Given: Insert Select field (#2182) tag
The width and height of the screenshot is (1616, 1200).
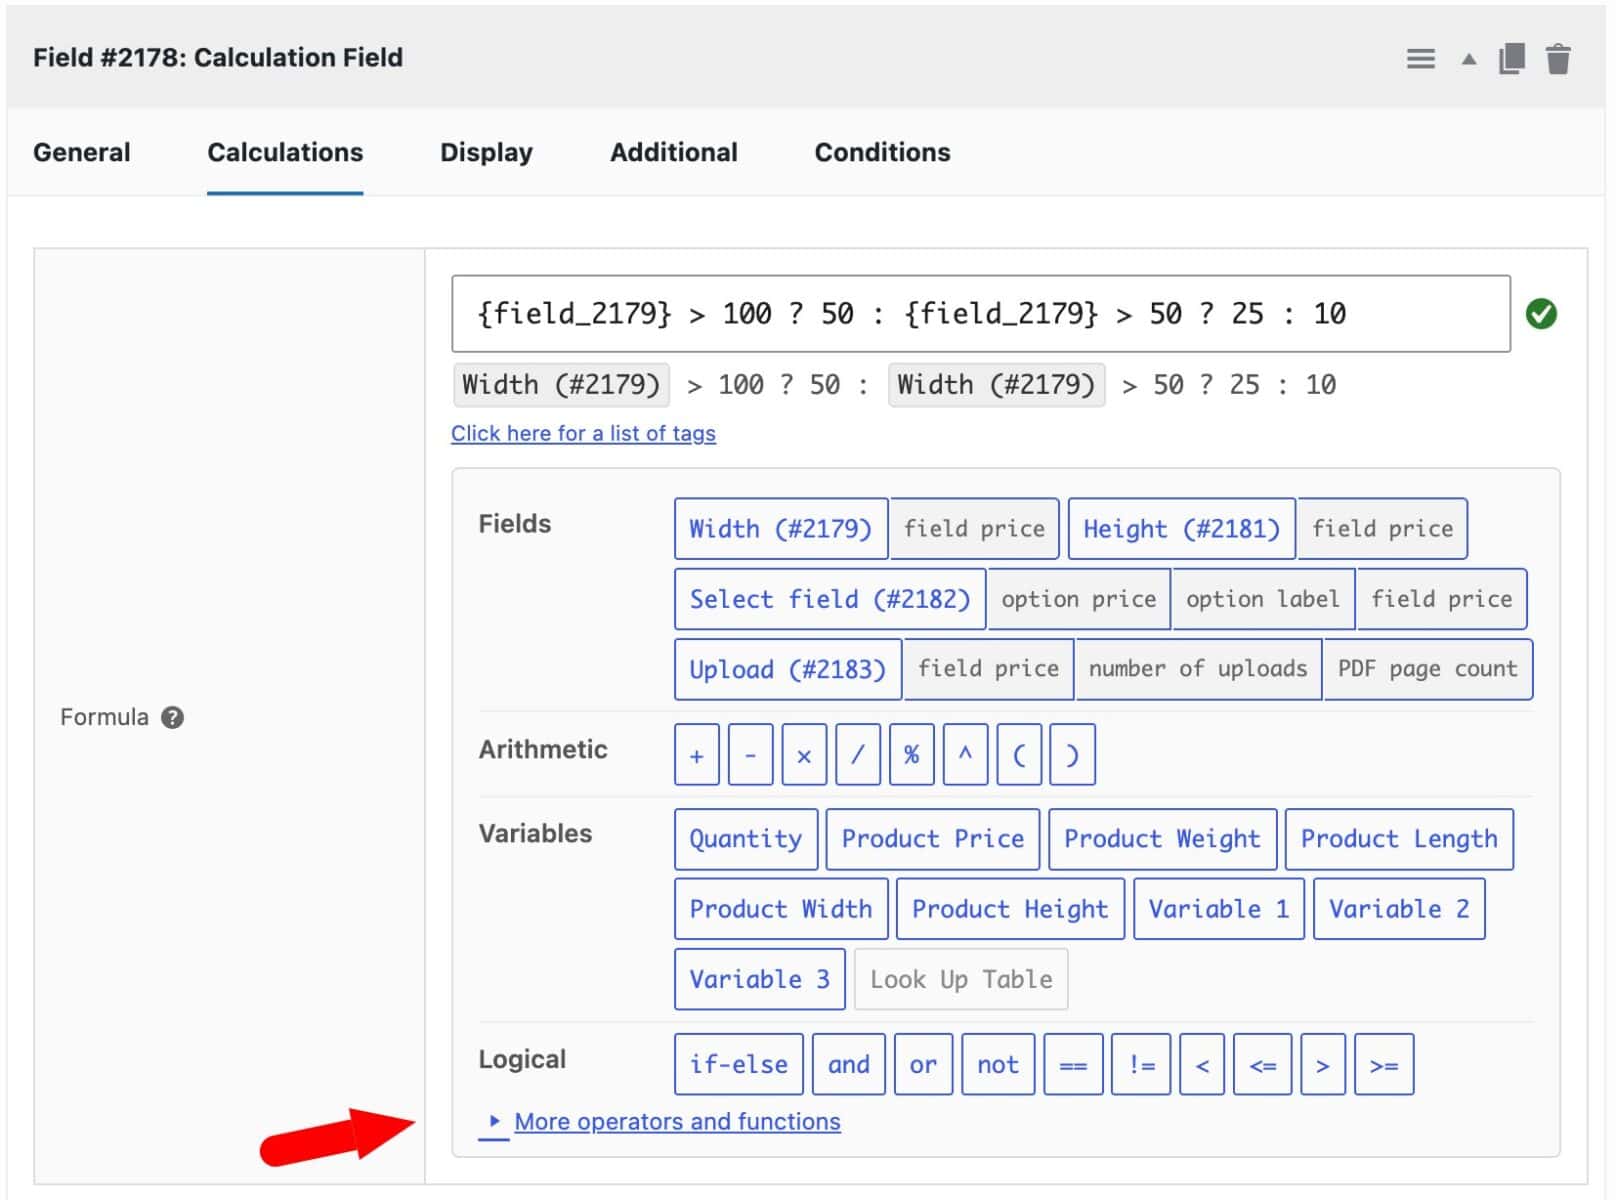Looking at the screenshot, I should point(829,599).
